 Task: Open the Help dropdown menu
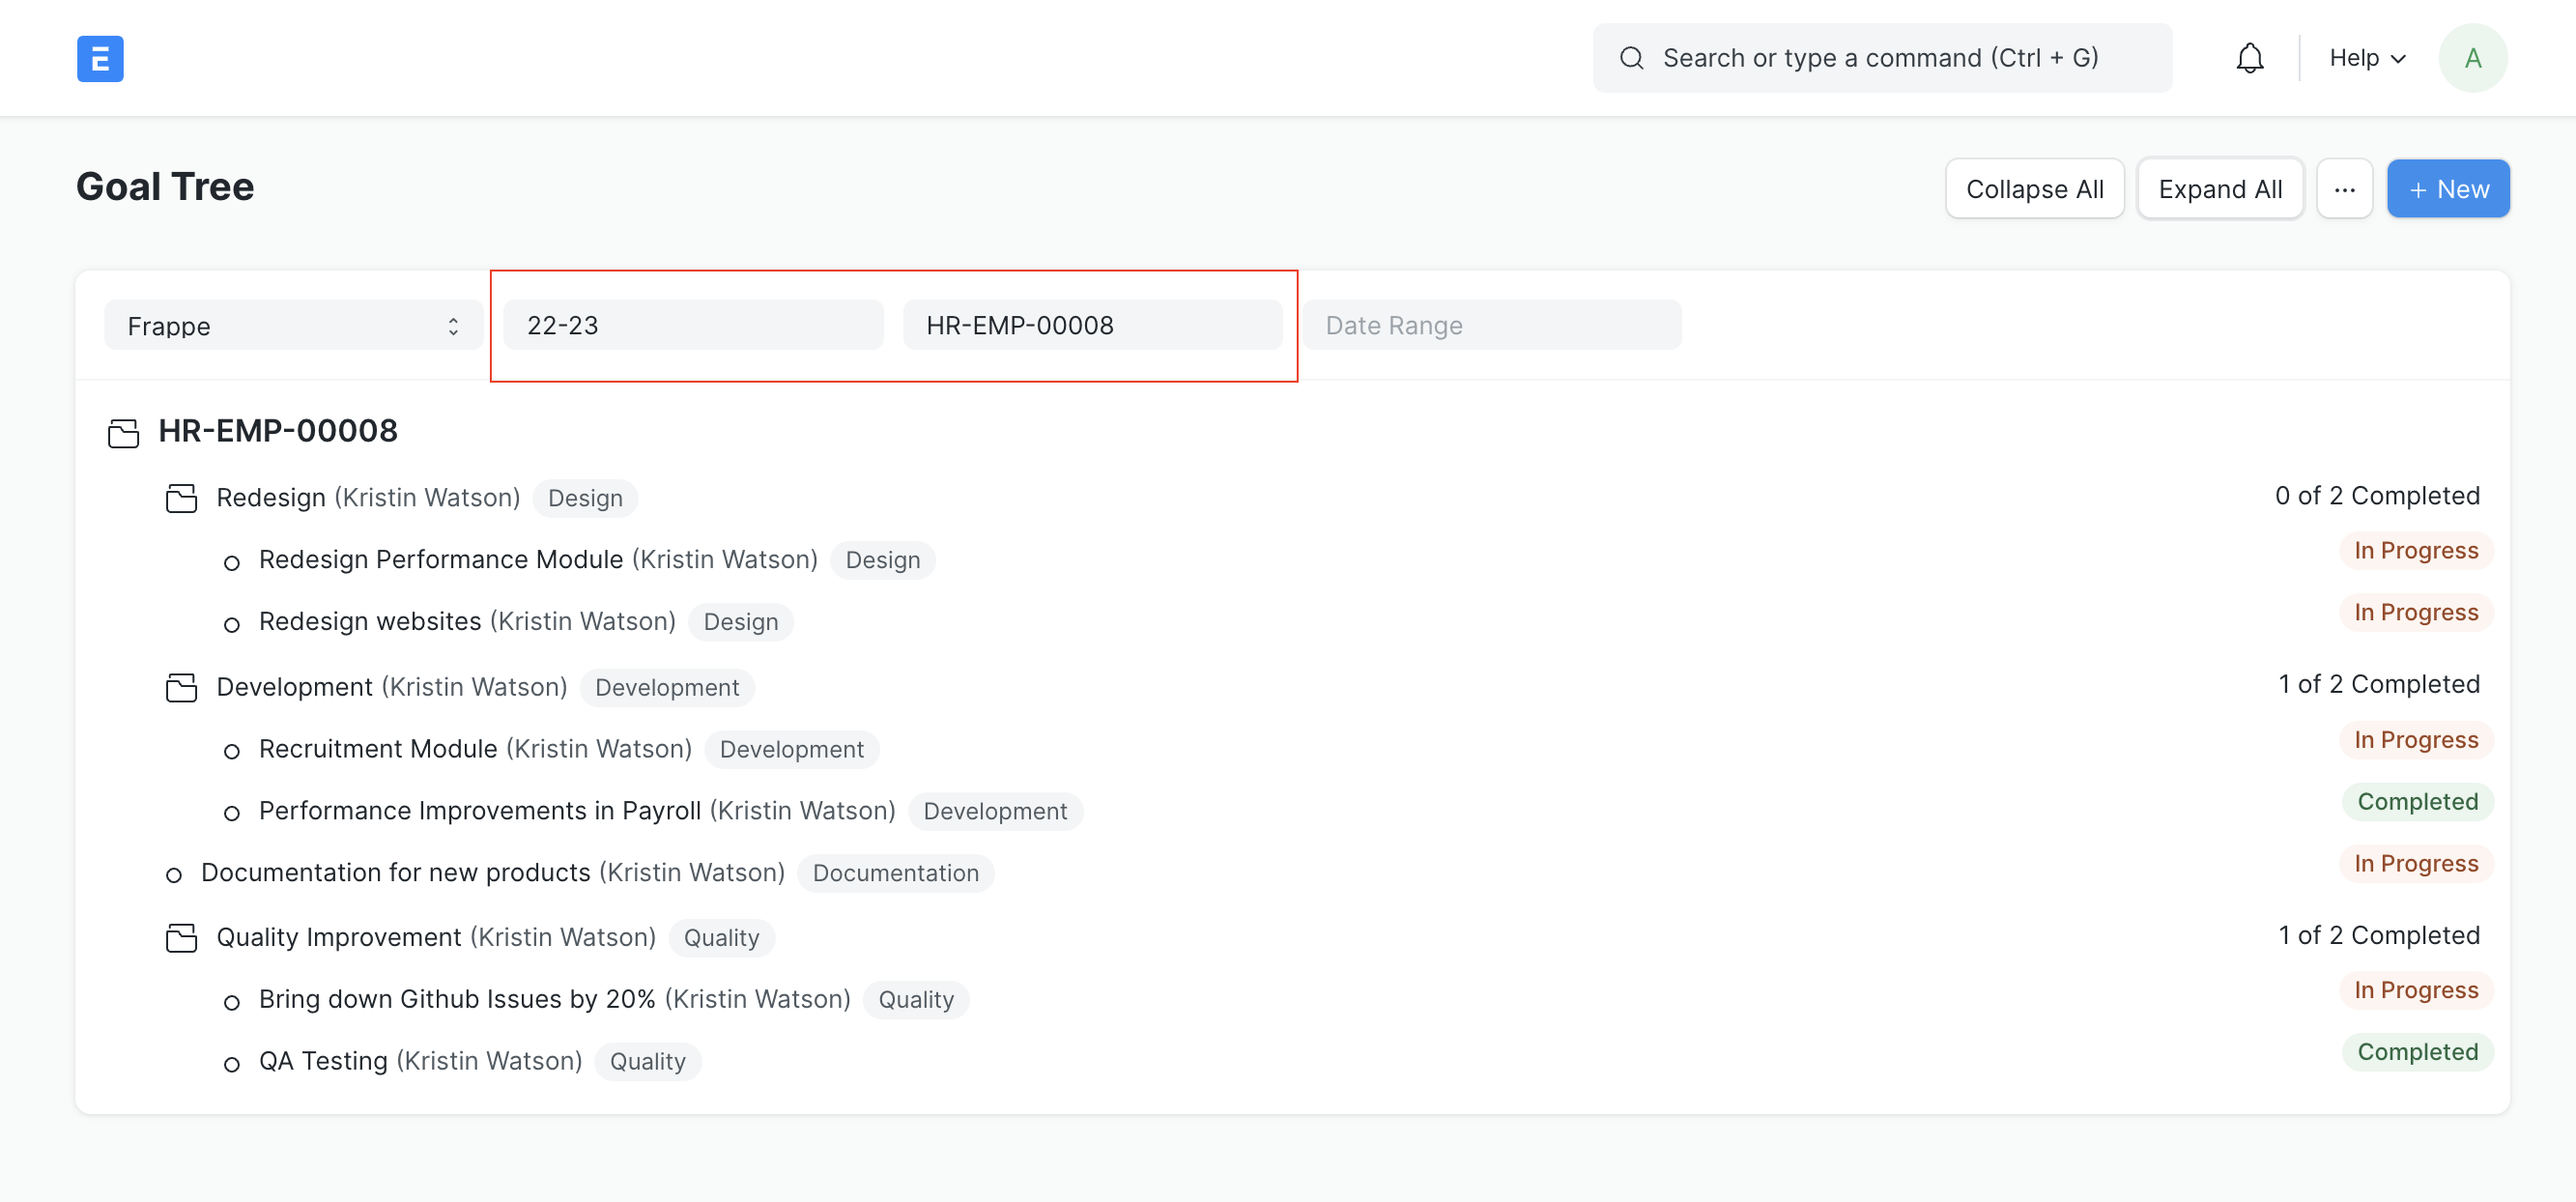[x=2366, y=59]
